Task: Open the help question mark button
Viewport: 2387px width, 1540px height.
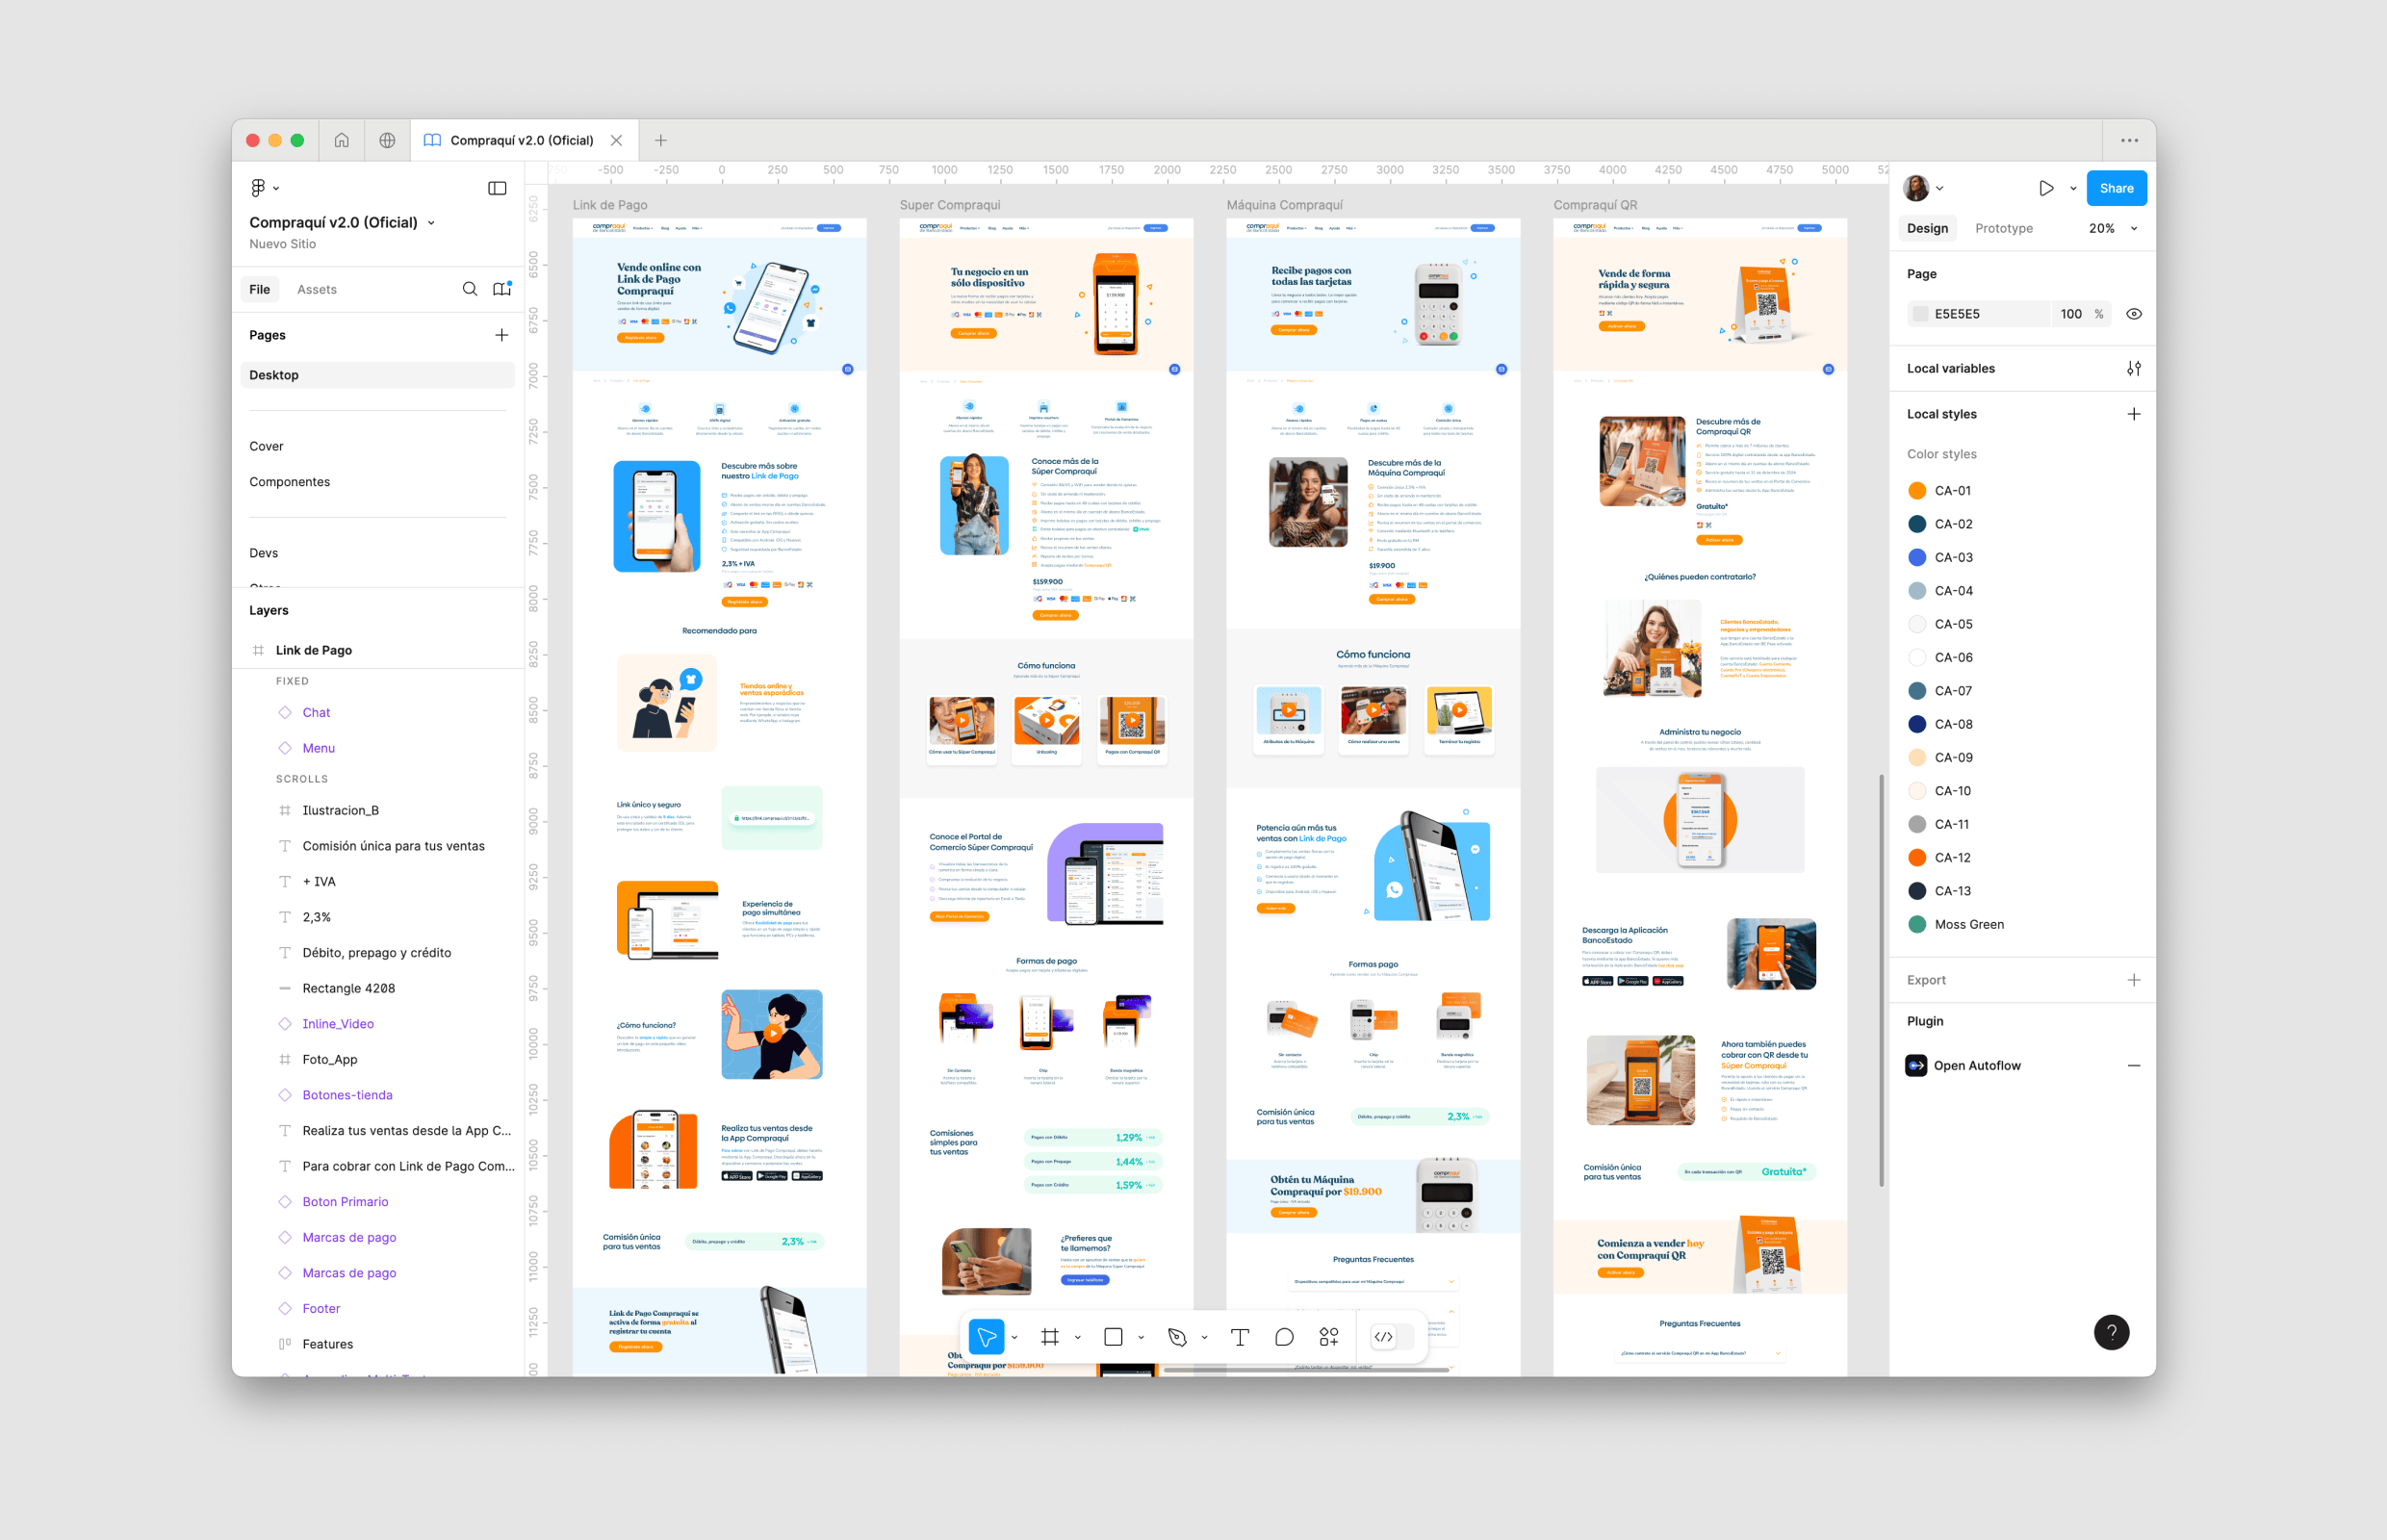Action: (2112, 1332)
